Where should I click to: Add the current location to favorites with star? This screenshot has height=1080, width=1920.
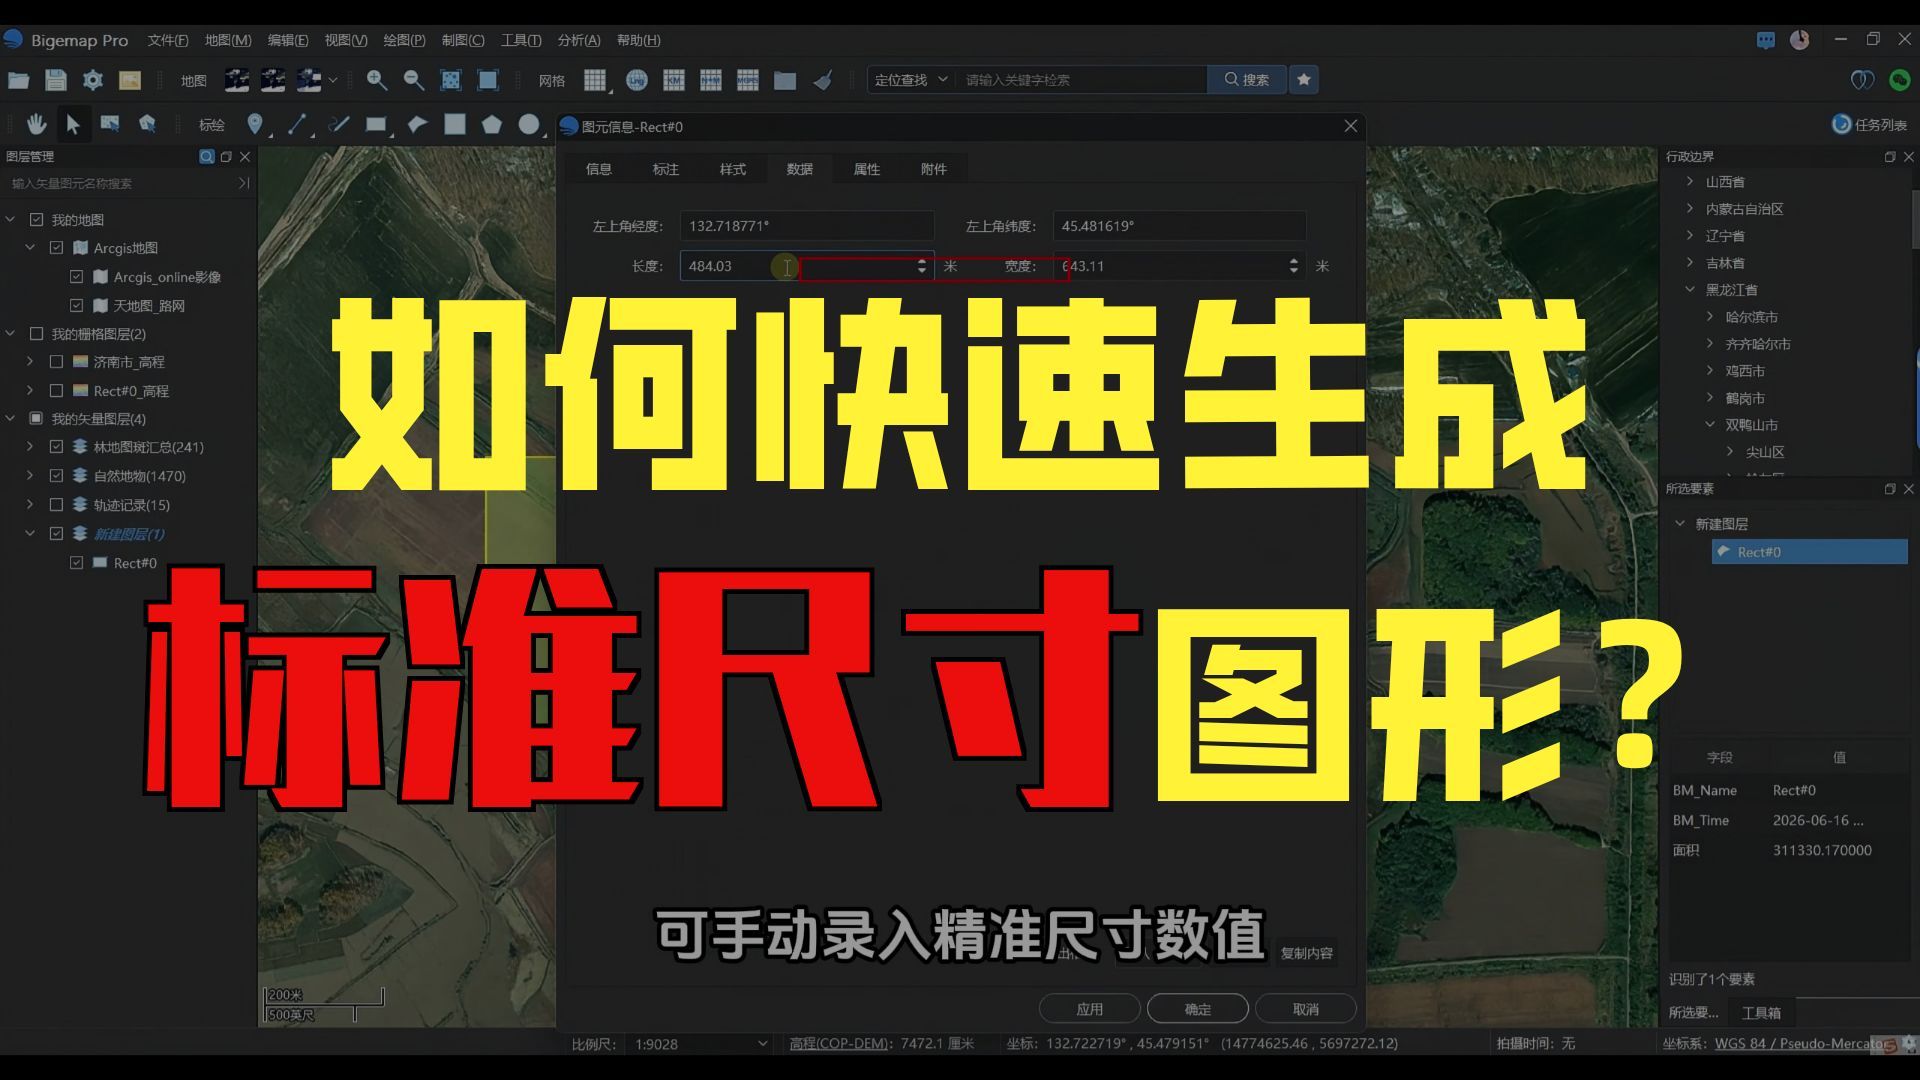[1304, 80]
